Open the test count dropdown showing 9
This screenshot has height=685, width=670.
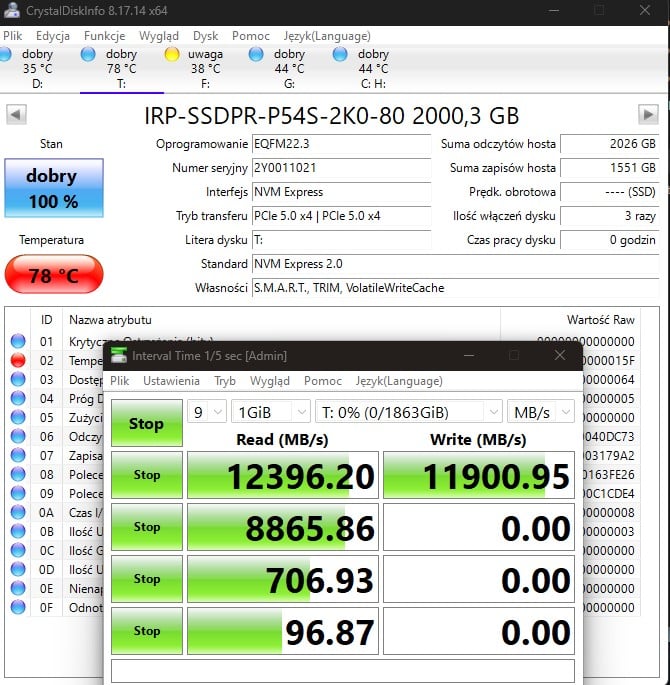206,411
